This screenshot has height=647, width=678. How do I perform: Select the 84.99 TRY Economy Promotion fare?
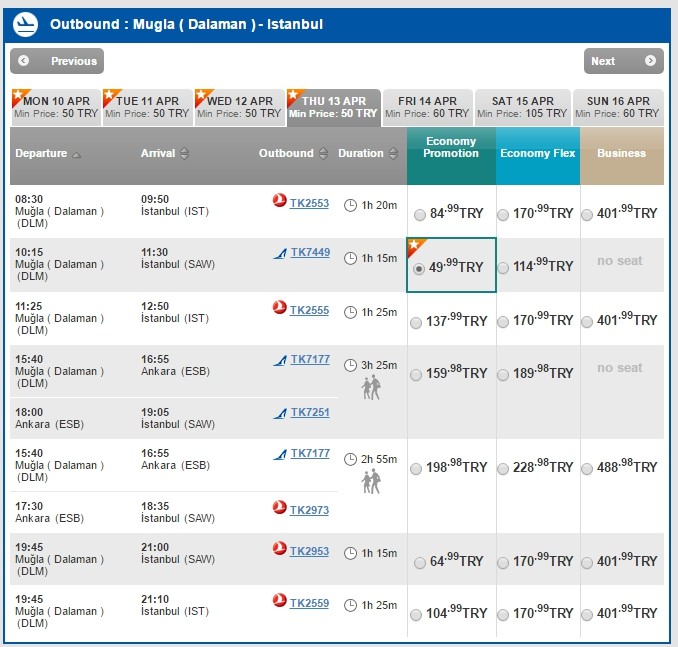tap(417, 214)
